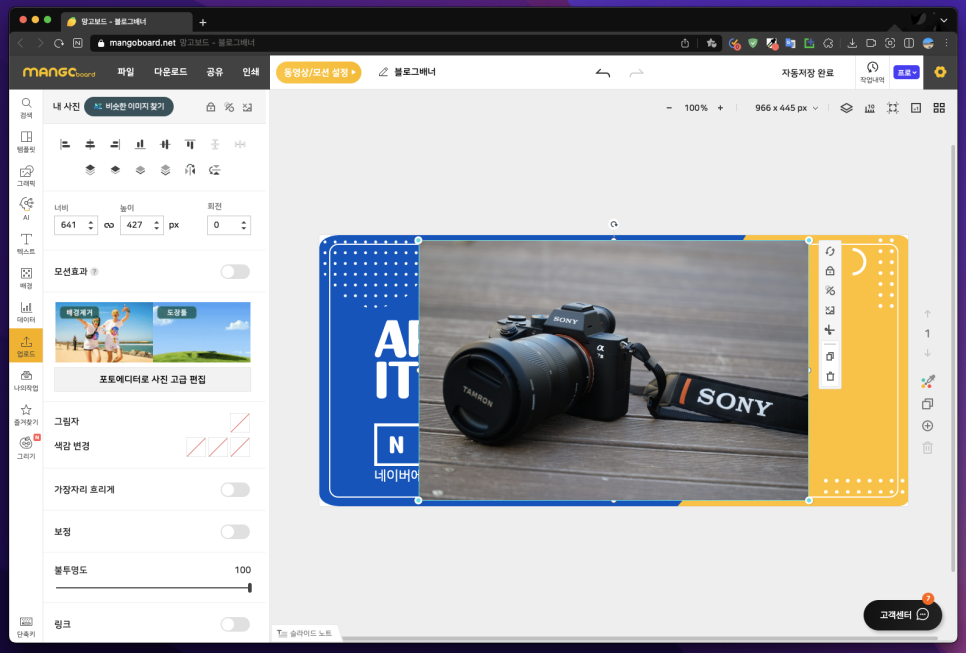Open the 동영상/모션 설정 video motion settings
This screenshot has width=966, height=653.
pyautogui.click(x=319, y=72)
